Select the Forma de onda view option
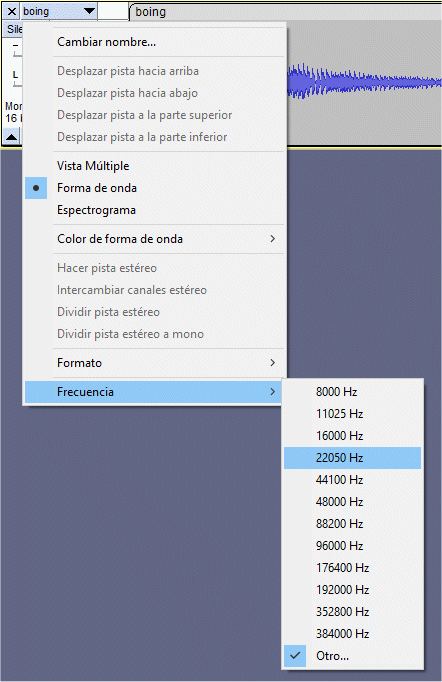 [x=154, y=188]
